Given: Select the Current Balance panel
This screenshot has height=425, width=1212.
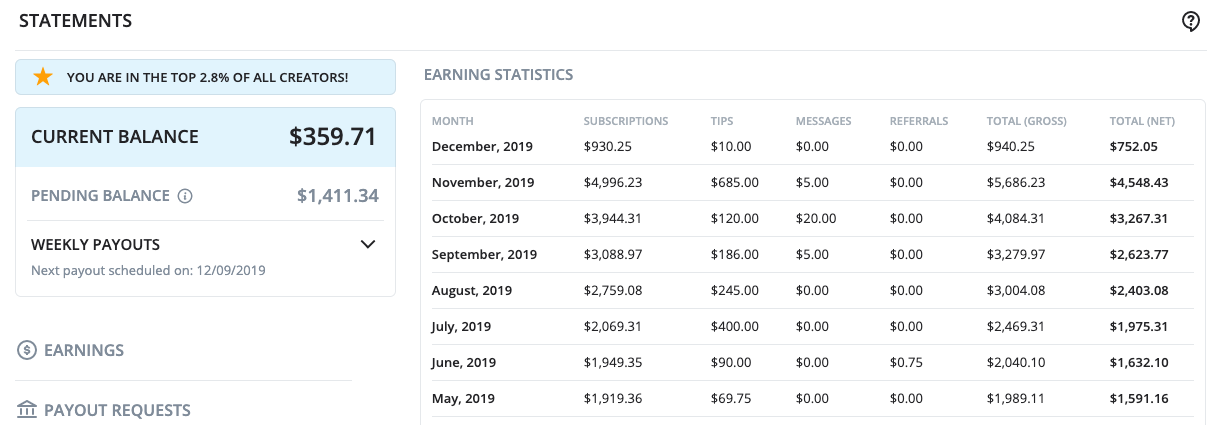Looking at the screenshot, I should [205, 137].
